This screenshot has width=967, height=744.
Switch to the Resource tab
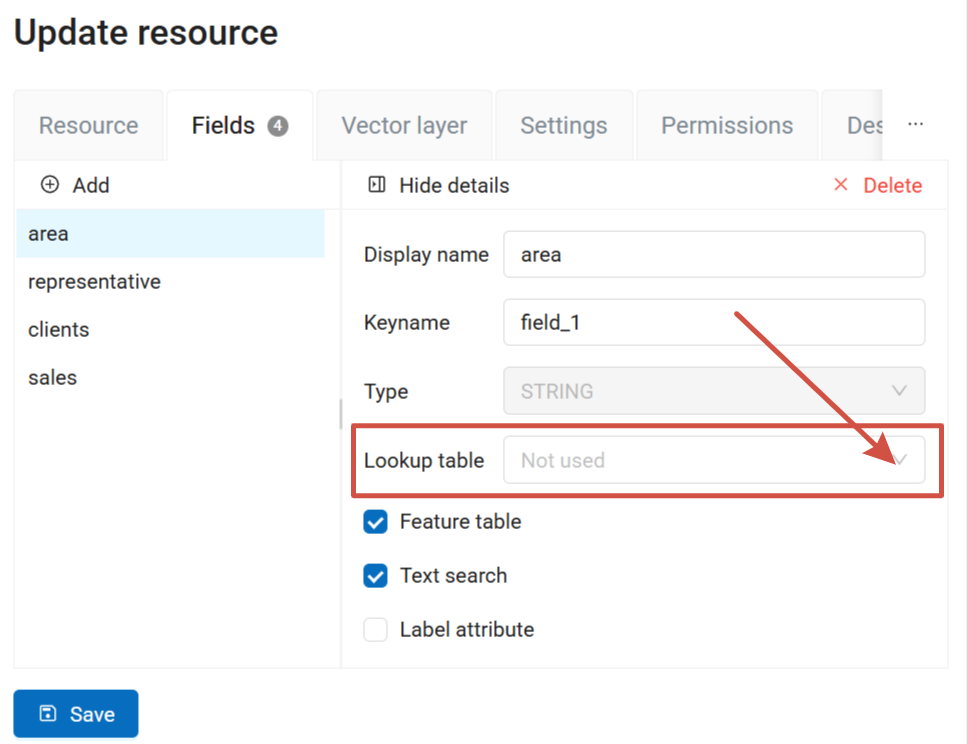tap(88, 126)
